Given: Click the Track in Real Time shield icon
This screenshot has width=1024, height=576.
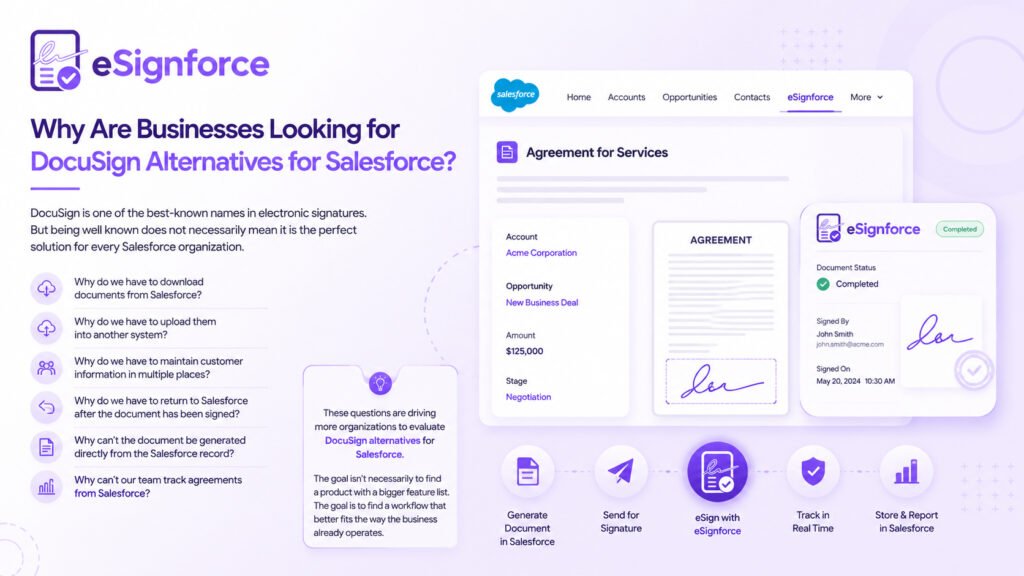Looking at the screenshot, I should pos(813,471).
